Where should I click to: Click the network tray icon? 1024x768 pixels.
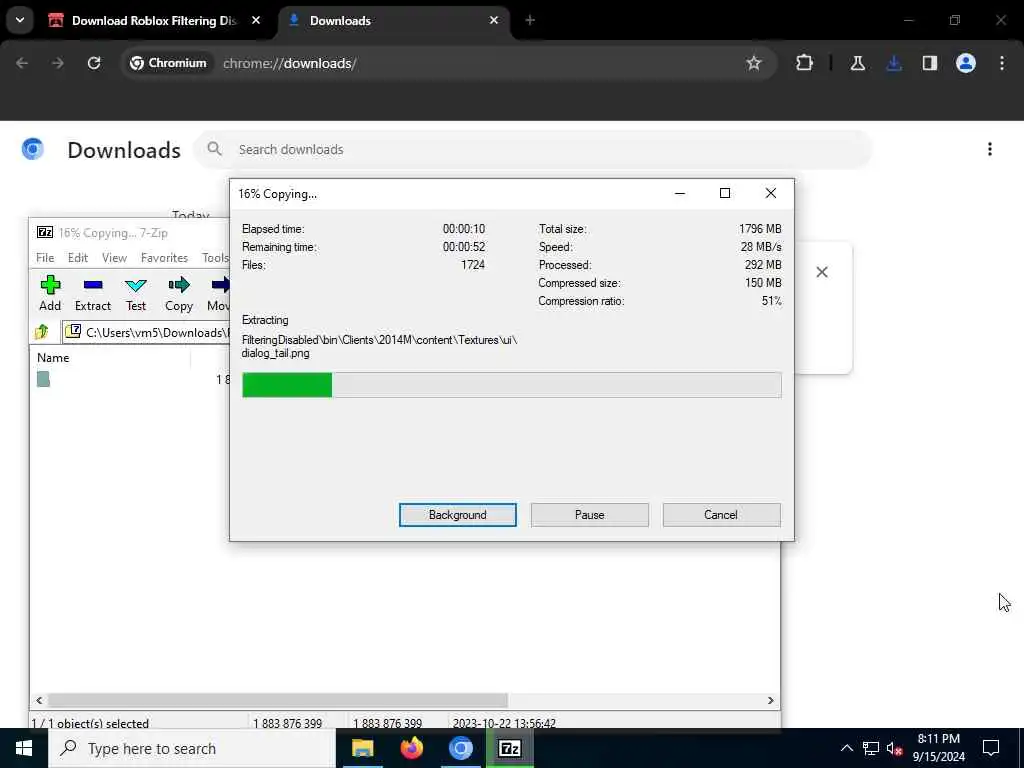pos(871,748)
